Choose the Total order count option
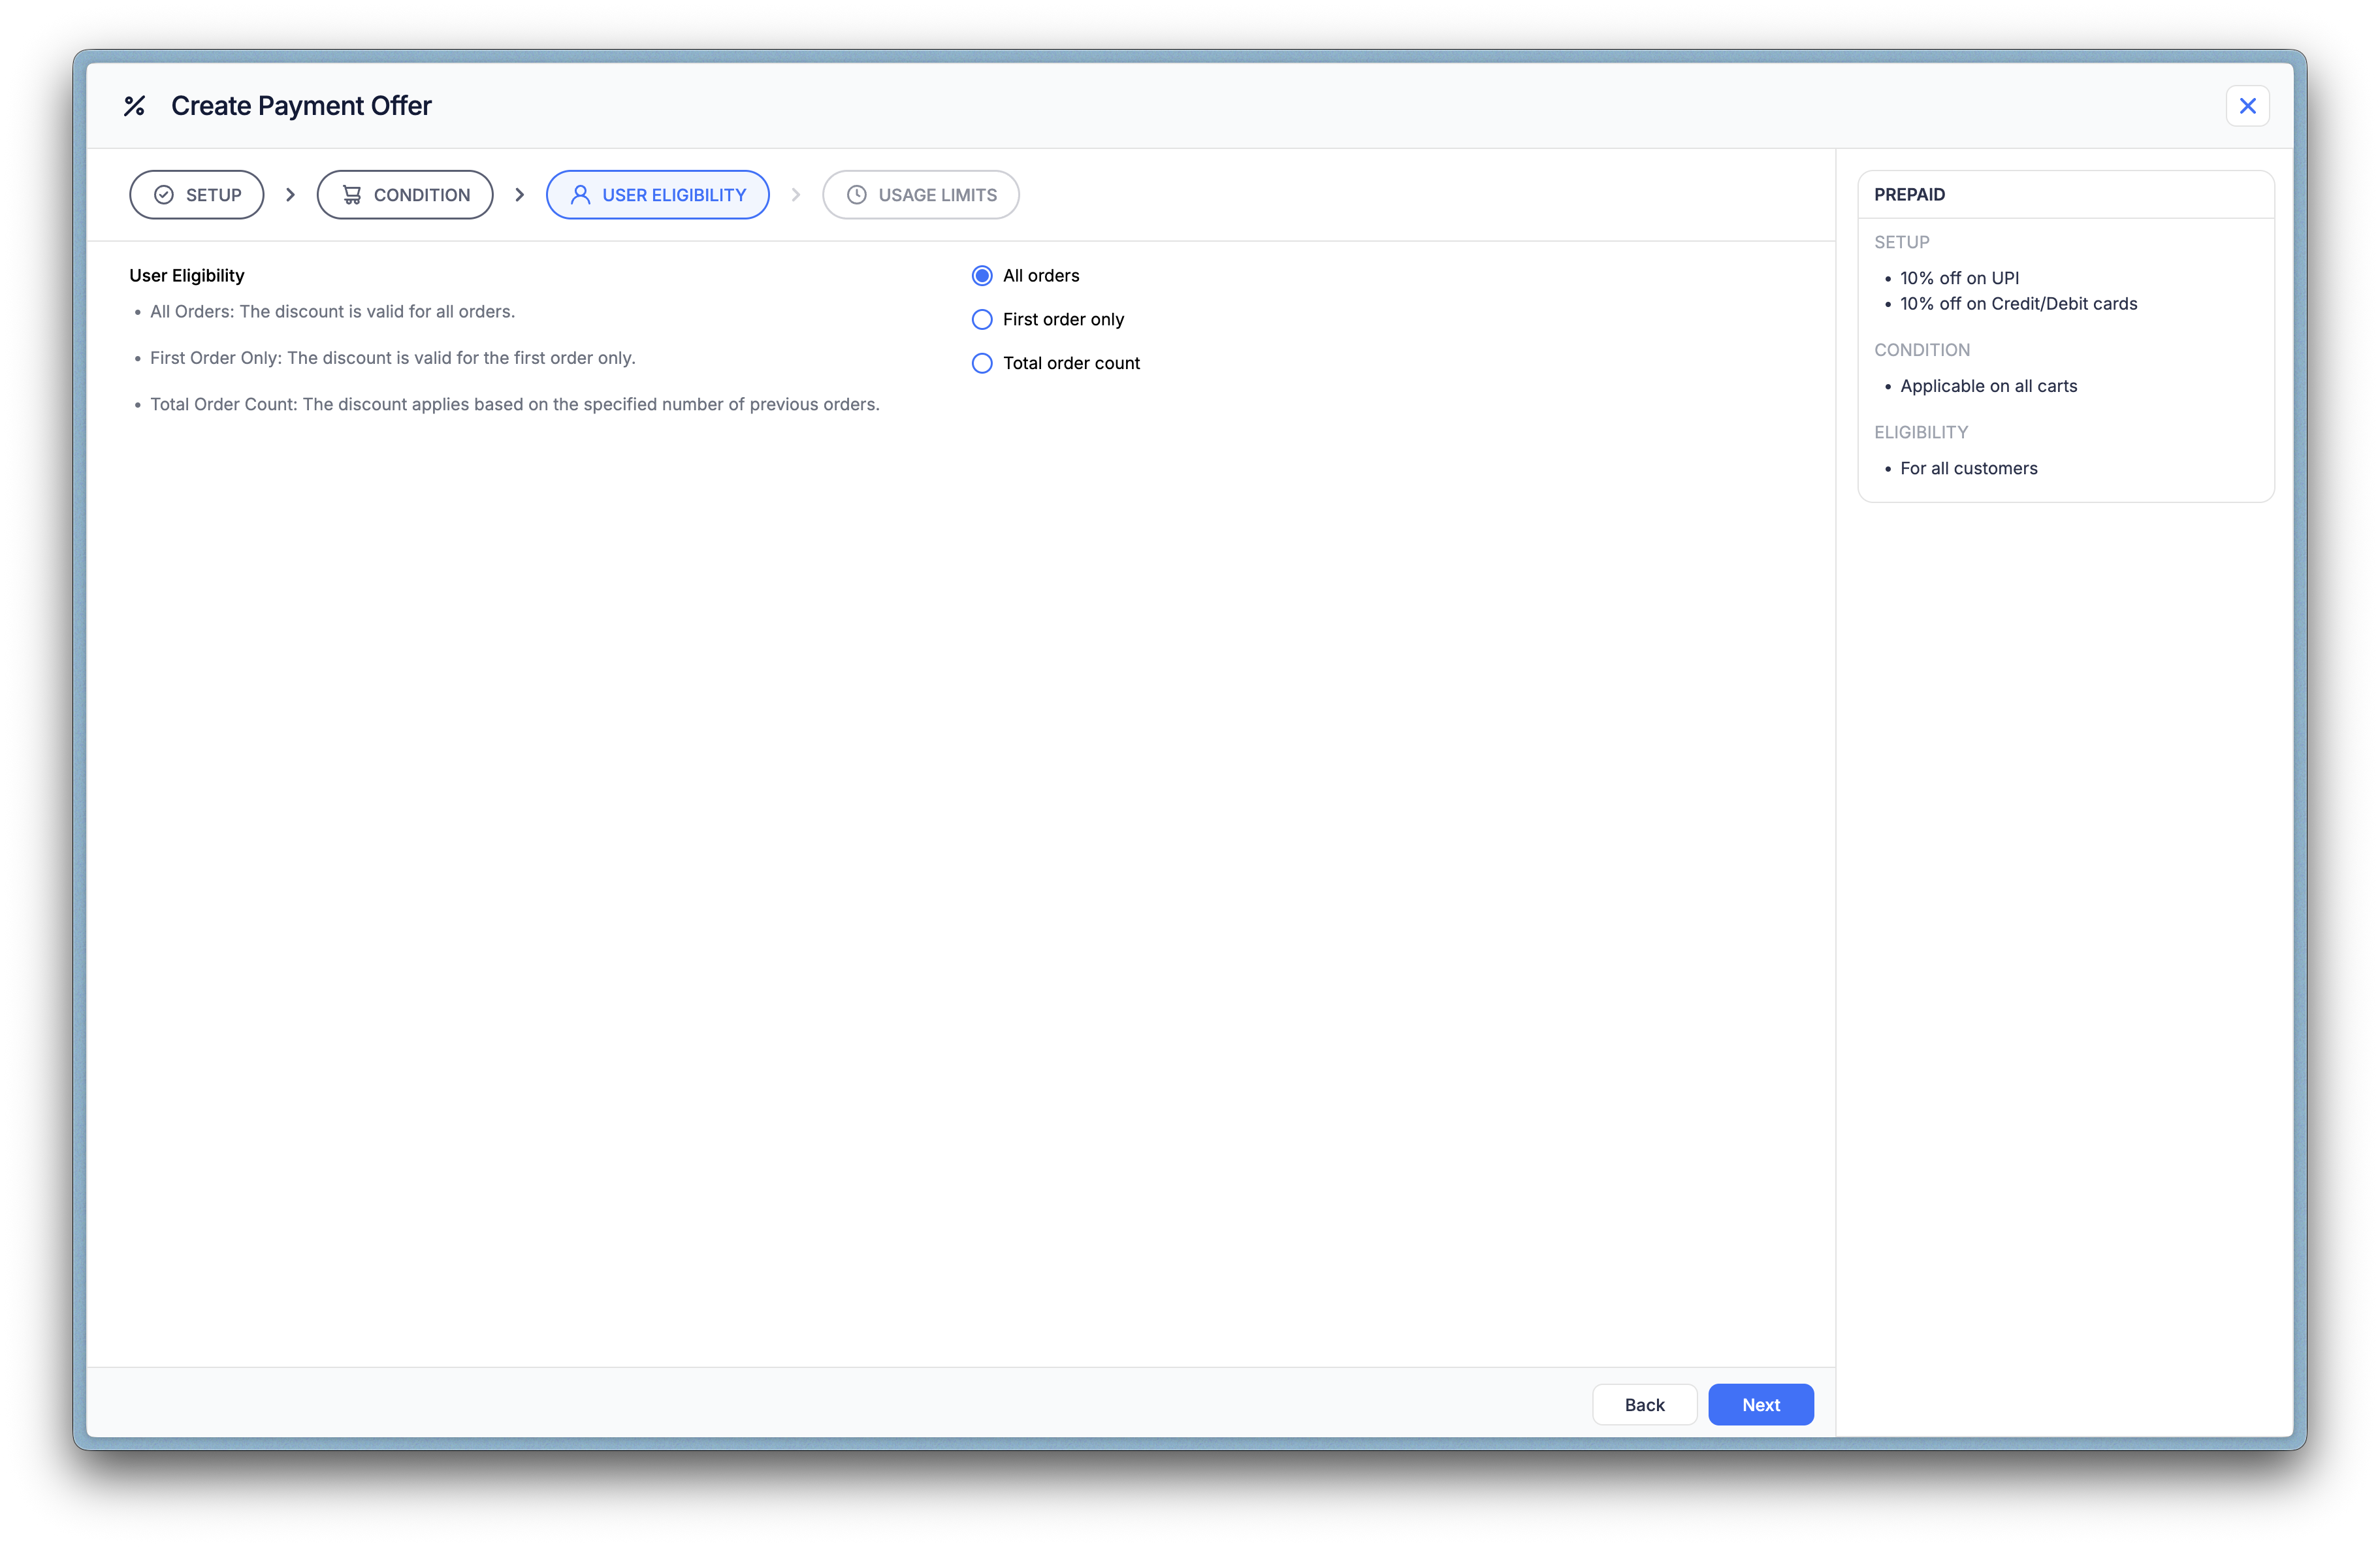The image size is (2380, 1547). (x=982, y=363)
